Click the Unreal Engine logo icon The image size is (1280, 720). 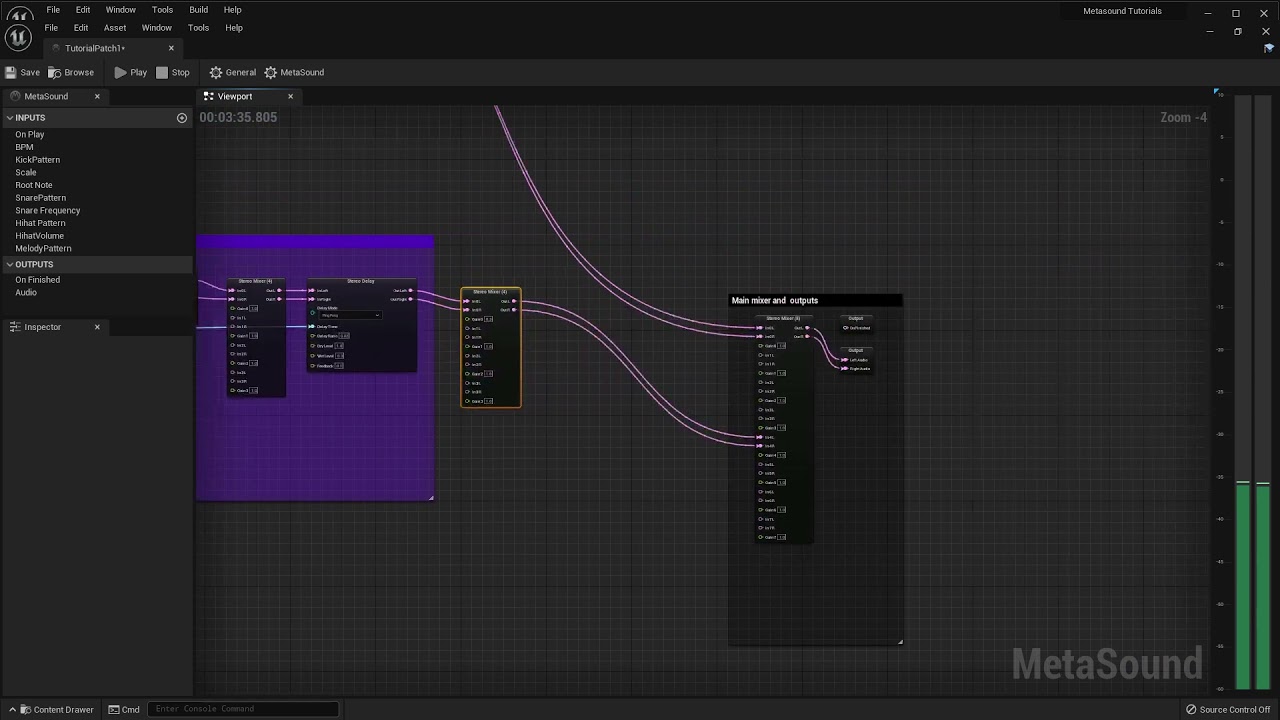coord(18,38)
